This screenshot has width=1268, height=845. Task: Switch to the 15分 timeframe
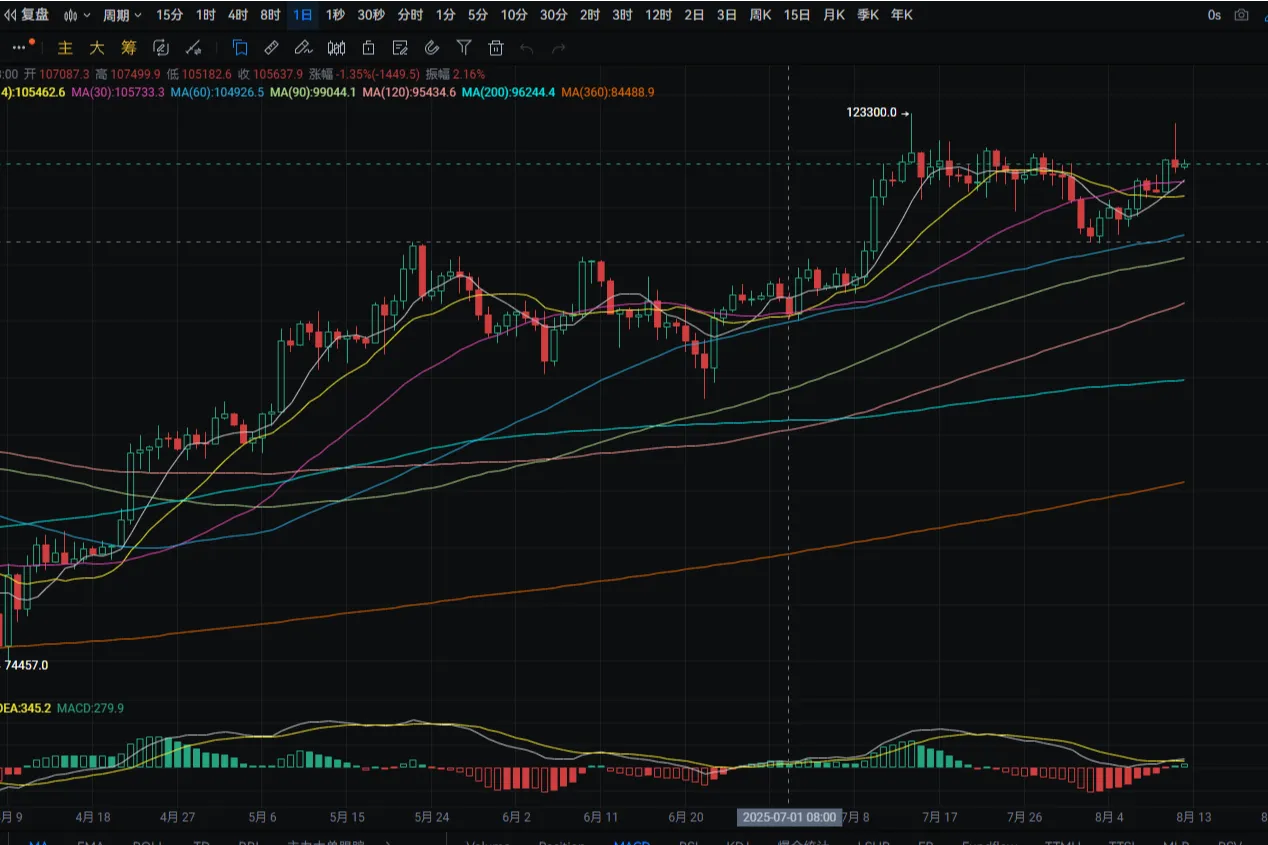(170, 15)
